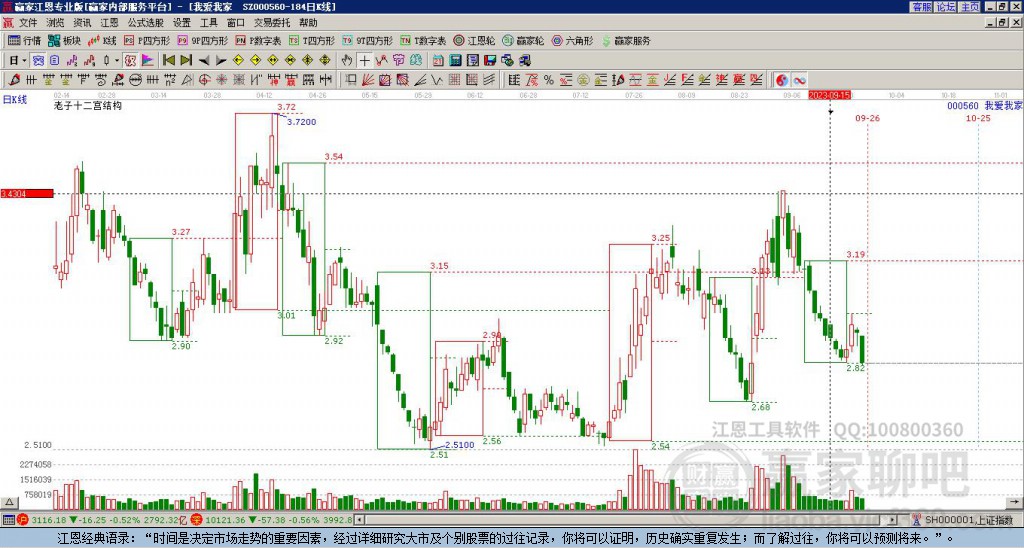Open the 江恩轮 Gann wheel
Viewport: 1024px width, 548px height.
click(475, 40)
